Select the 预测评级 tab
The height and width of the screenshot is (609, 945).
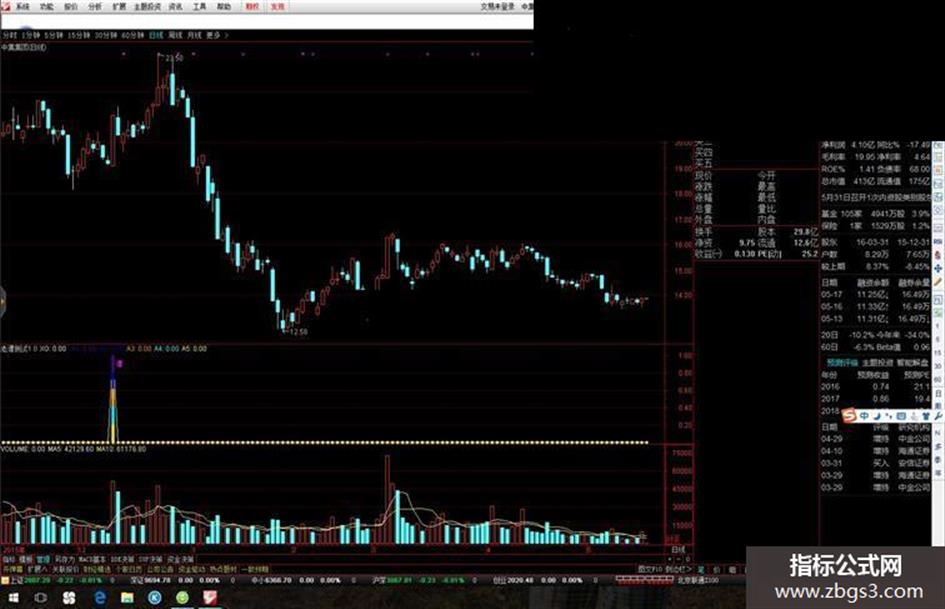click(841, 363)
